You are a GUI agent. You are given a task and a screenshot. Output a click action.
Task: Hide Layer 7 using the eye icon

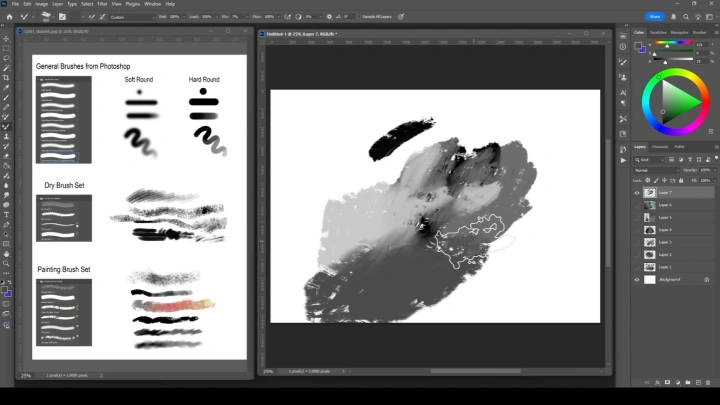[x=637, y=193]
